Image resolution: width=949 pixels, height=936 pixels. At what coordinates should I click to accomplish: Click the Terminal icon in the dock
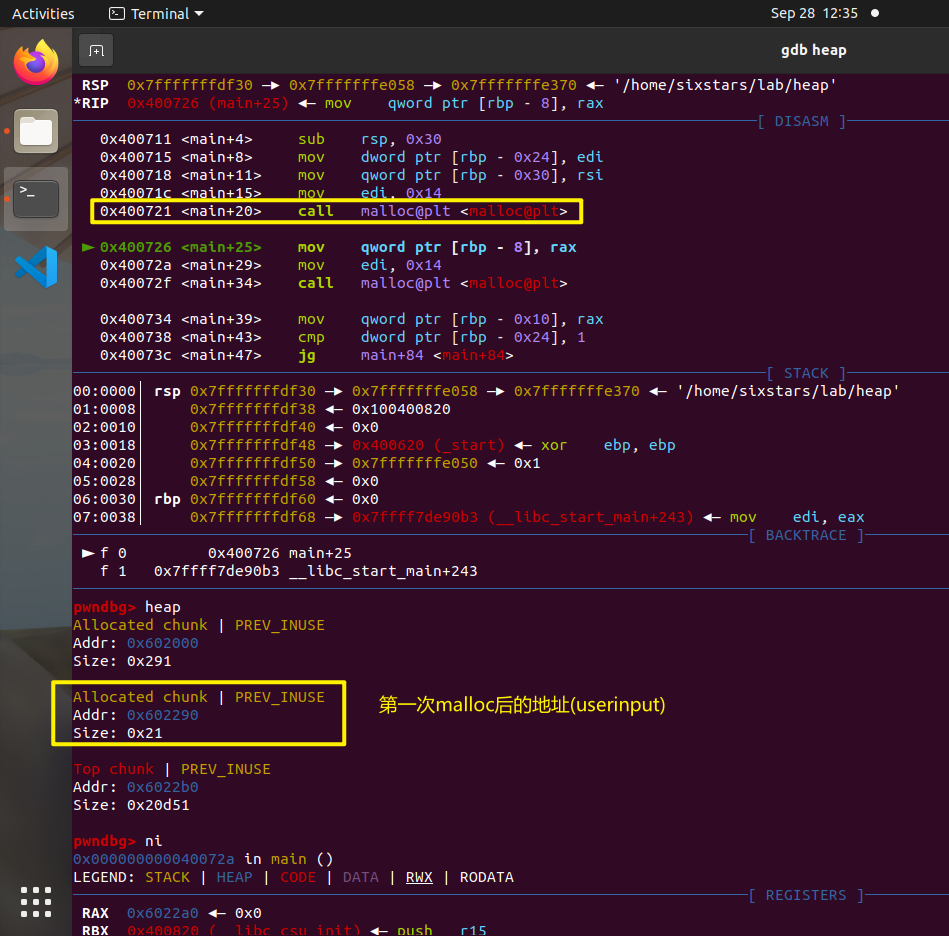pyautogui.click(x=36, y=198)
